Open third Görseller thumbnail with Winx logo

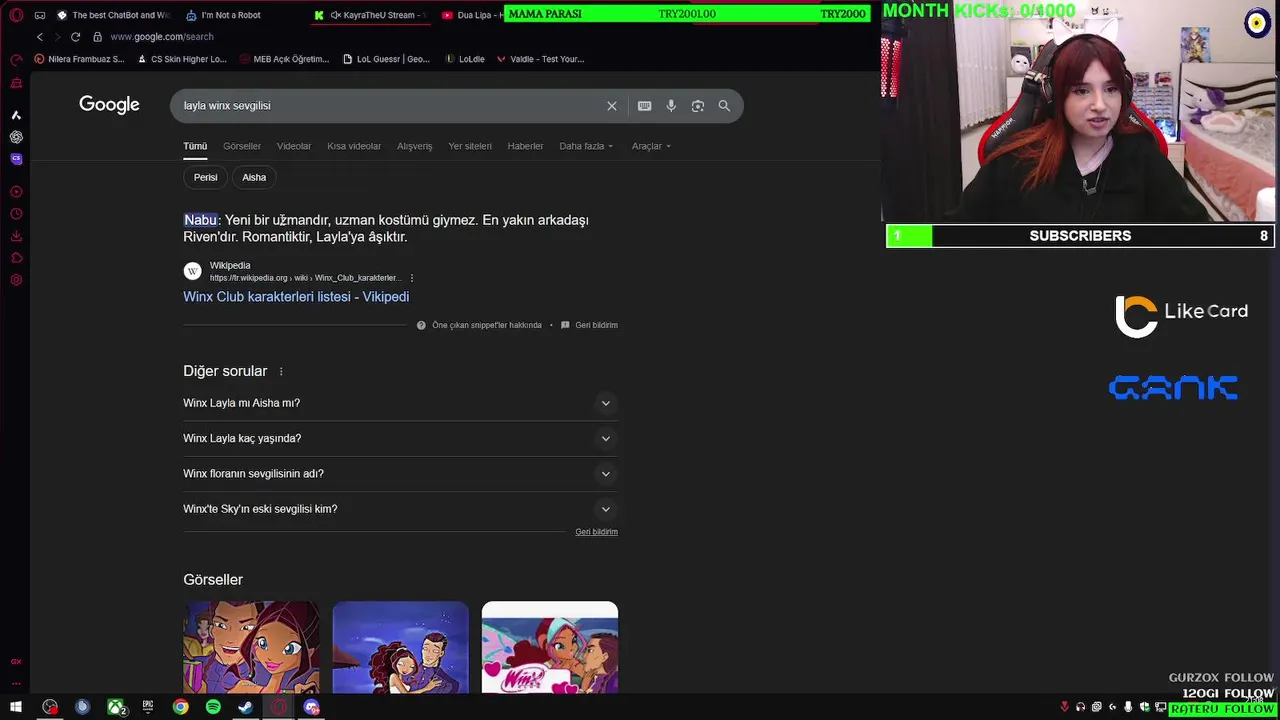tap(550, 647)
